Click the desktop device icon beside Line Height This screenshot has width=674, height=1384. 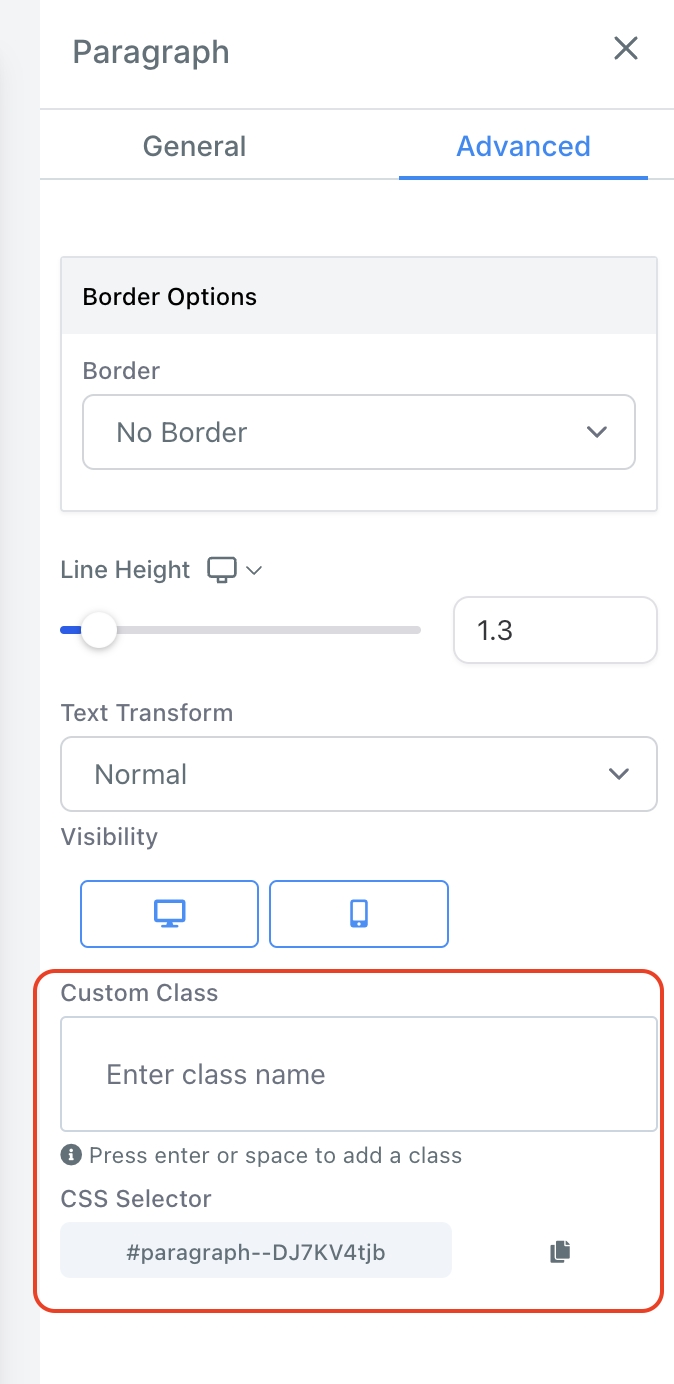[x=221, y=570]
